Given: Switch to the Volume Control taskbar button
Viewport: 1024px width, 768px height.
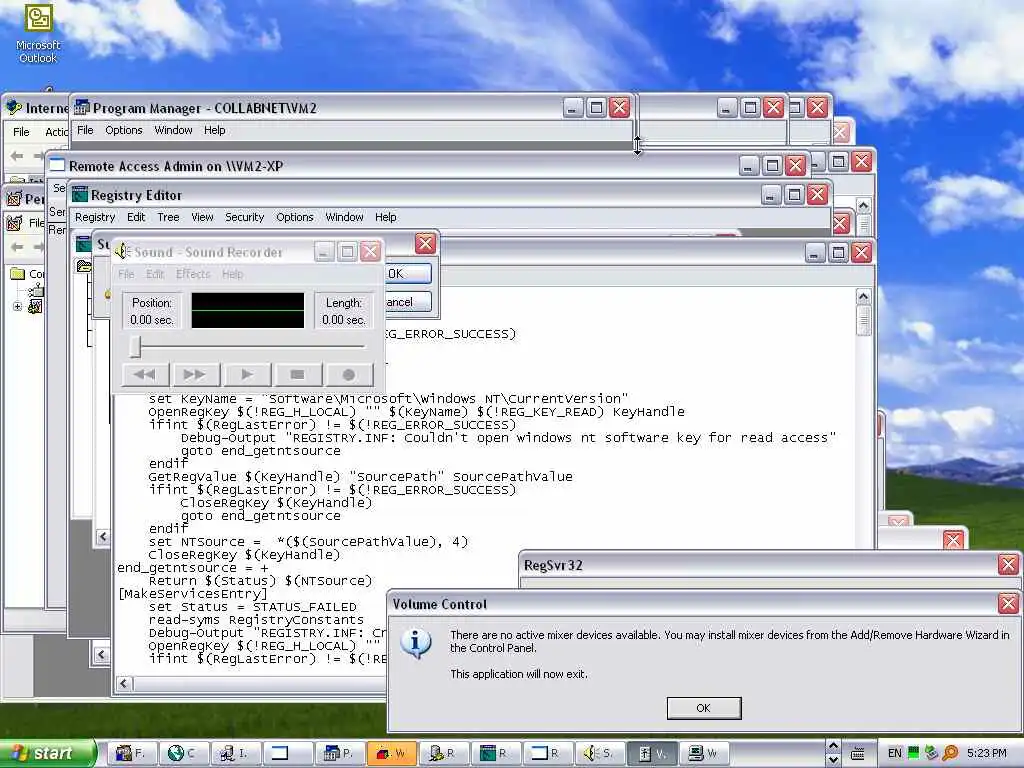Looking at the screenshot, I should click(x=652, y=753).
